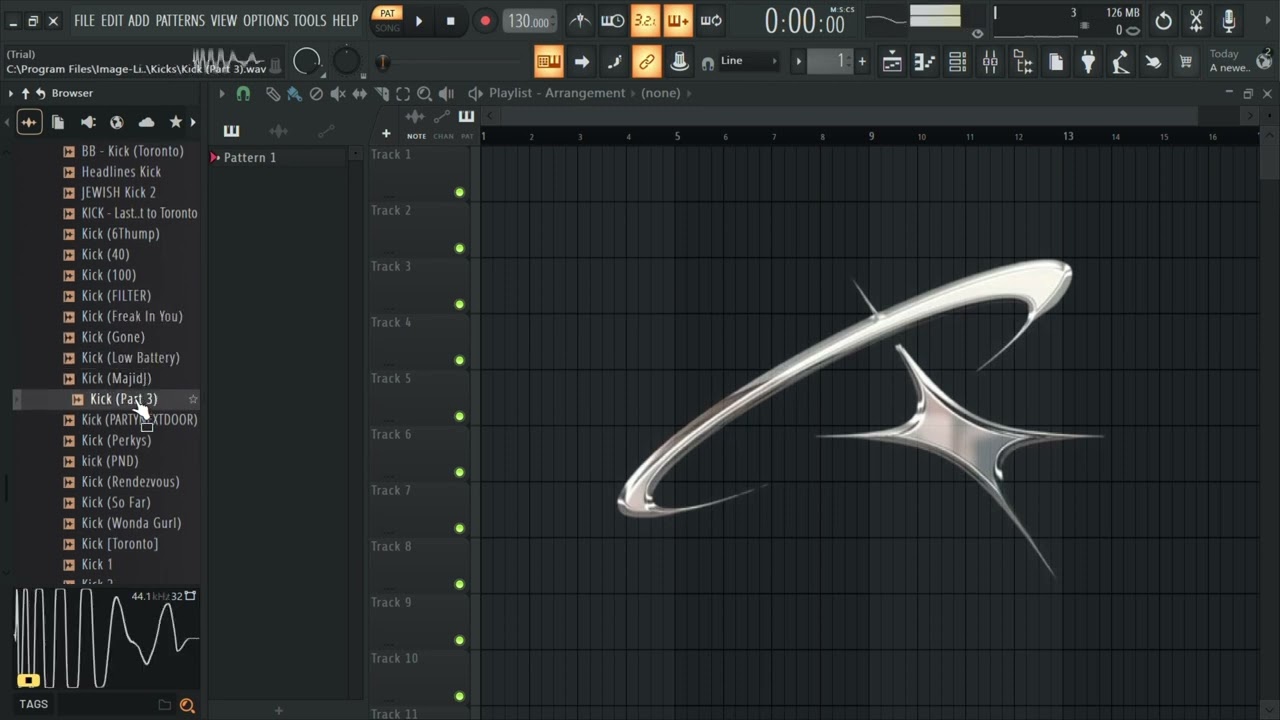Select the playlist Slice tool

tap(381, 93)
